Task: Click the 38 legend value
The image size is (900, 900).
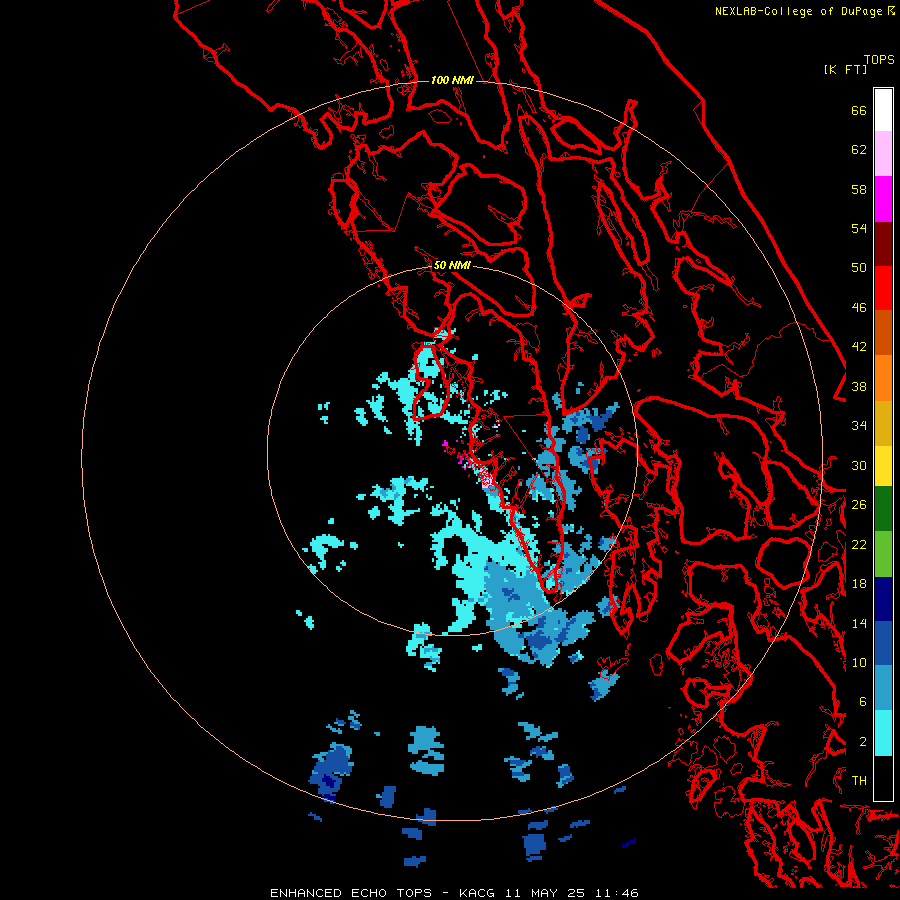Action: coord(859,386)
